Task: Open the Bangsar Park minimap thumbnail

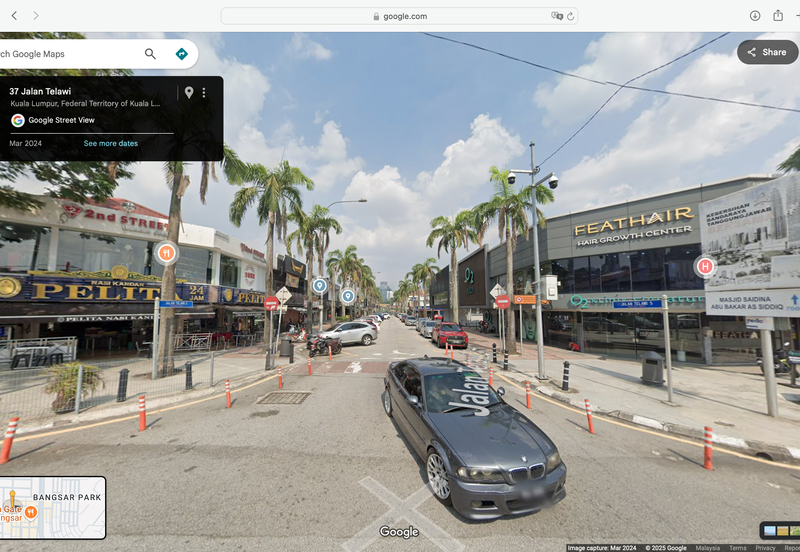Action: click(x=52, y=508)
